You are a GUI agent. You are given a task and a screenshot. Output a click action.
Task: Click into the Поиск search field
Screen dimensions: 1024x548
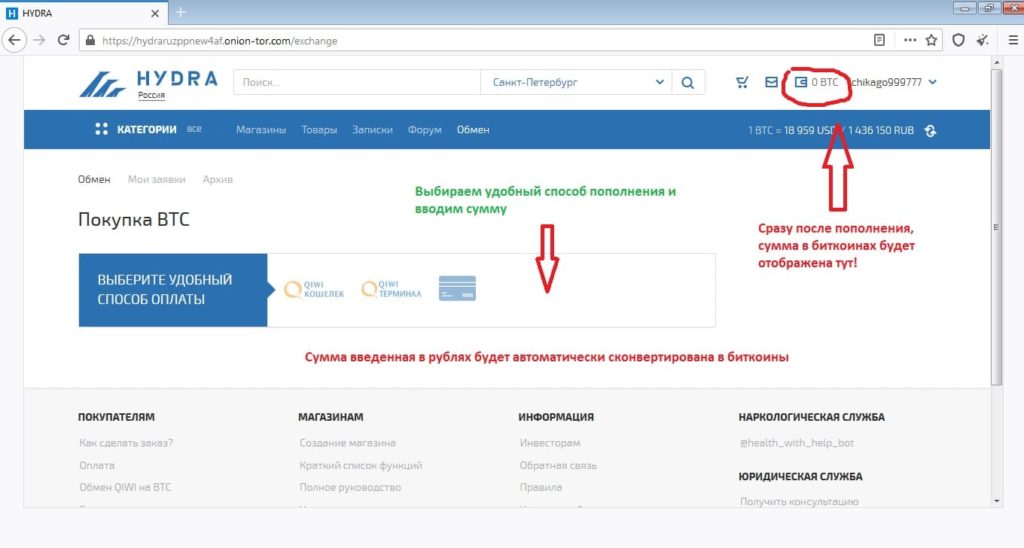coord(355,82)
